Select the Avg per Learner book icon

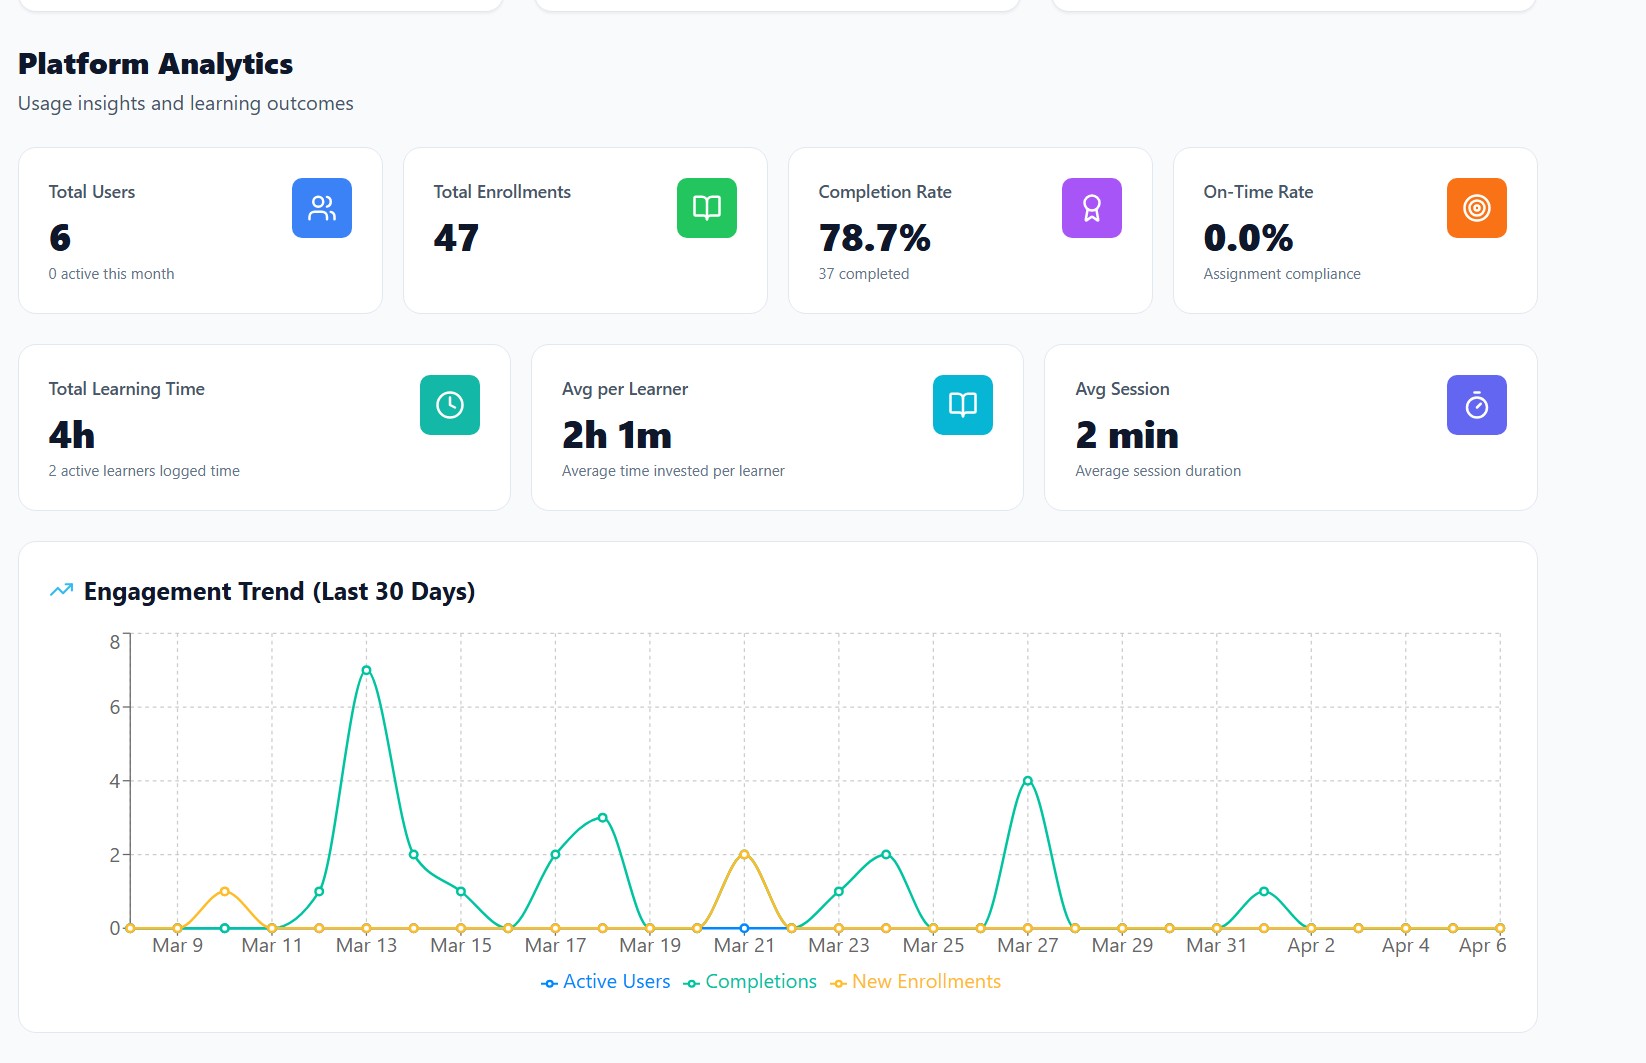point(962,404)
